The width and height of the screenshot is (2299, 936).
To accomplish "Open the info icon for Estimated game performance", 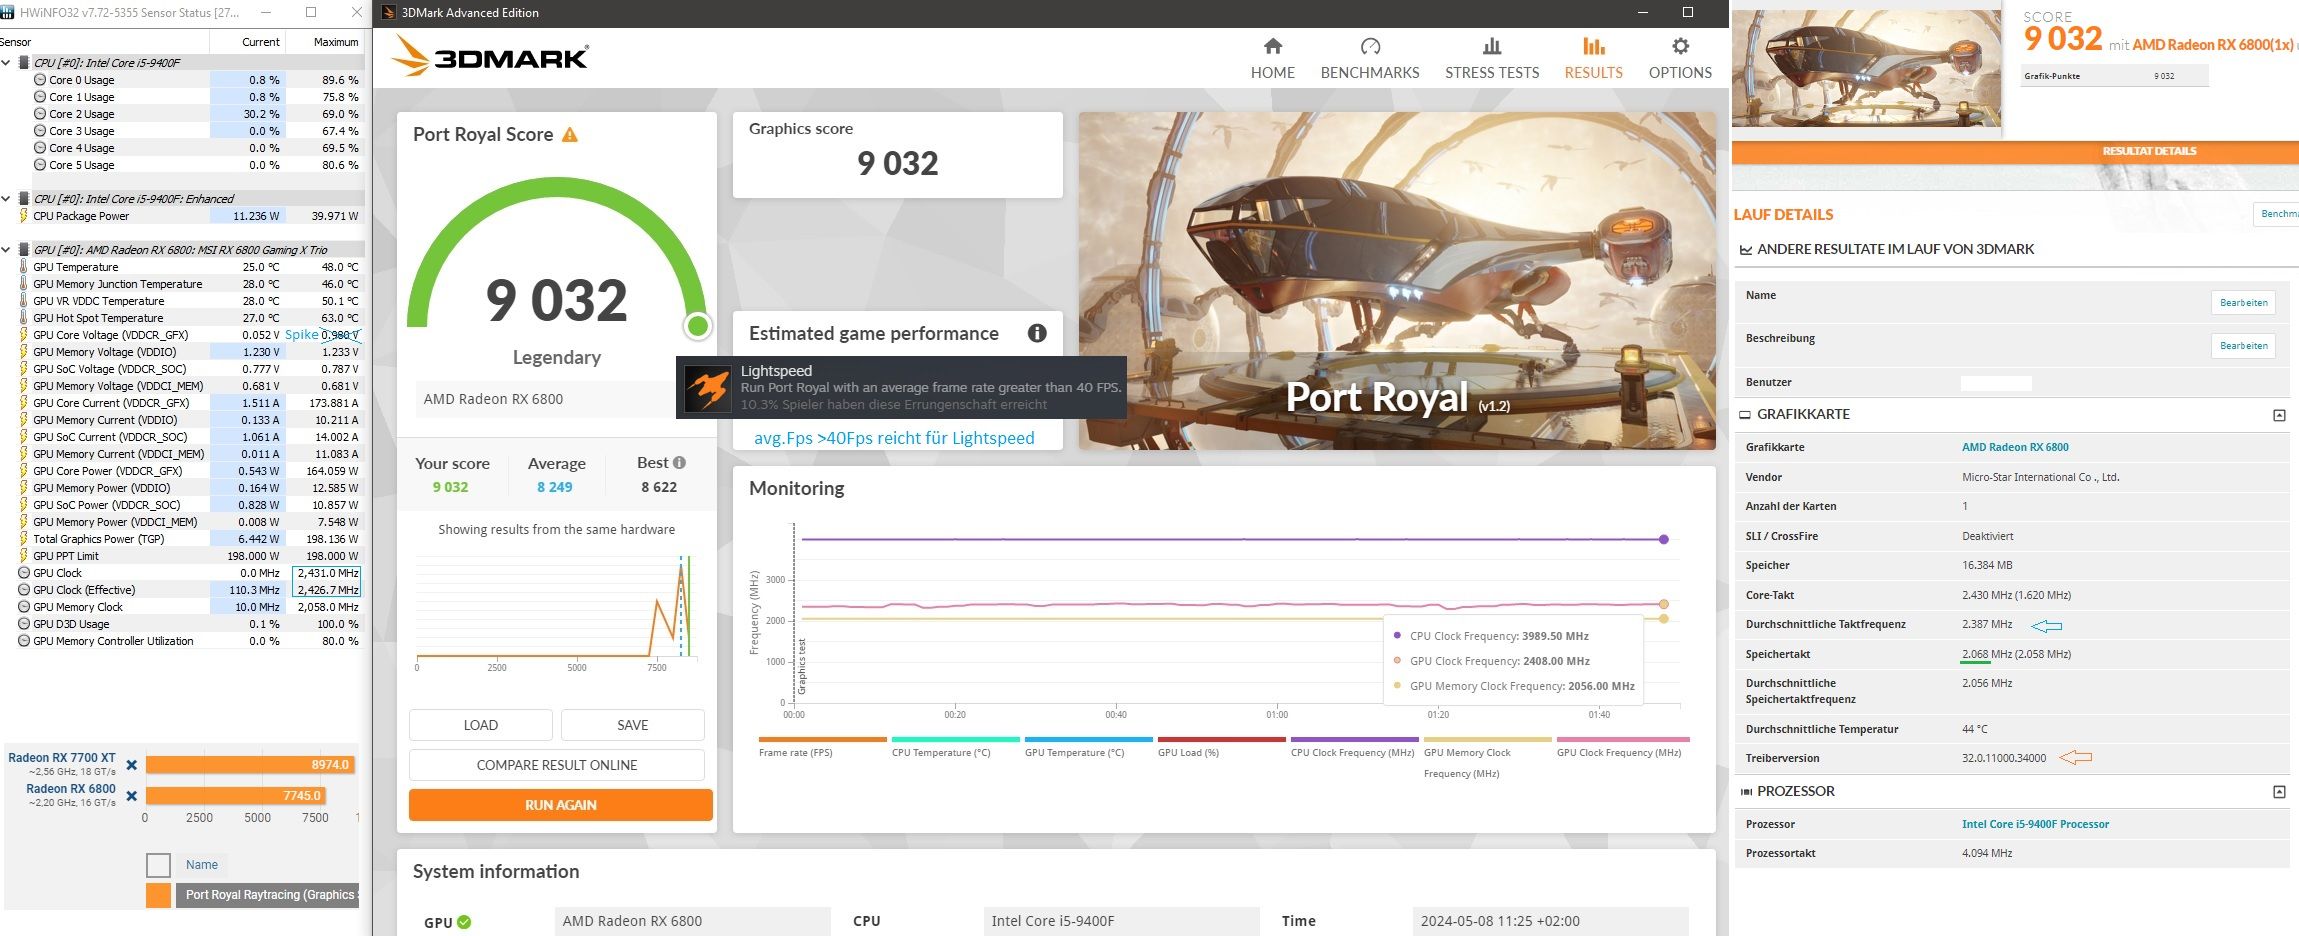I will tap(1037, 333).
